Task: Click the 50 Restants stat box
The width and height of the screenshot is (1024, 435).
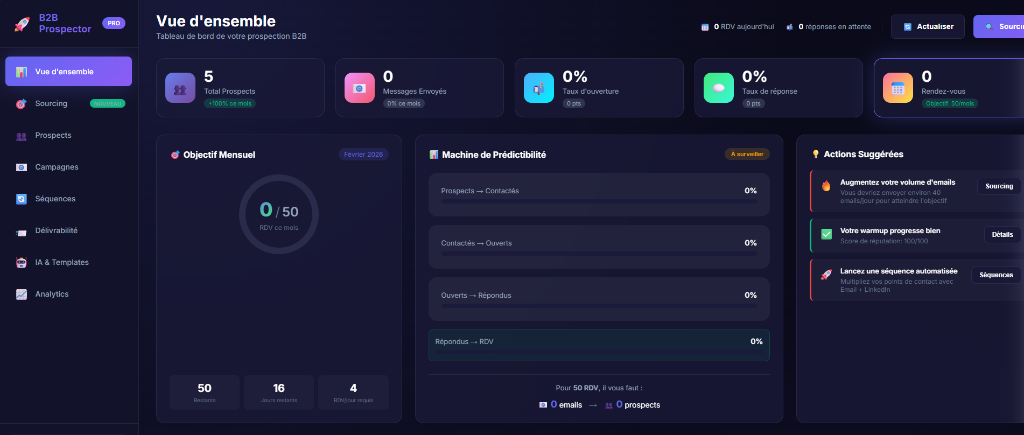Action: point(204,392)
